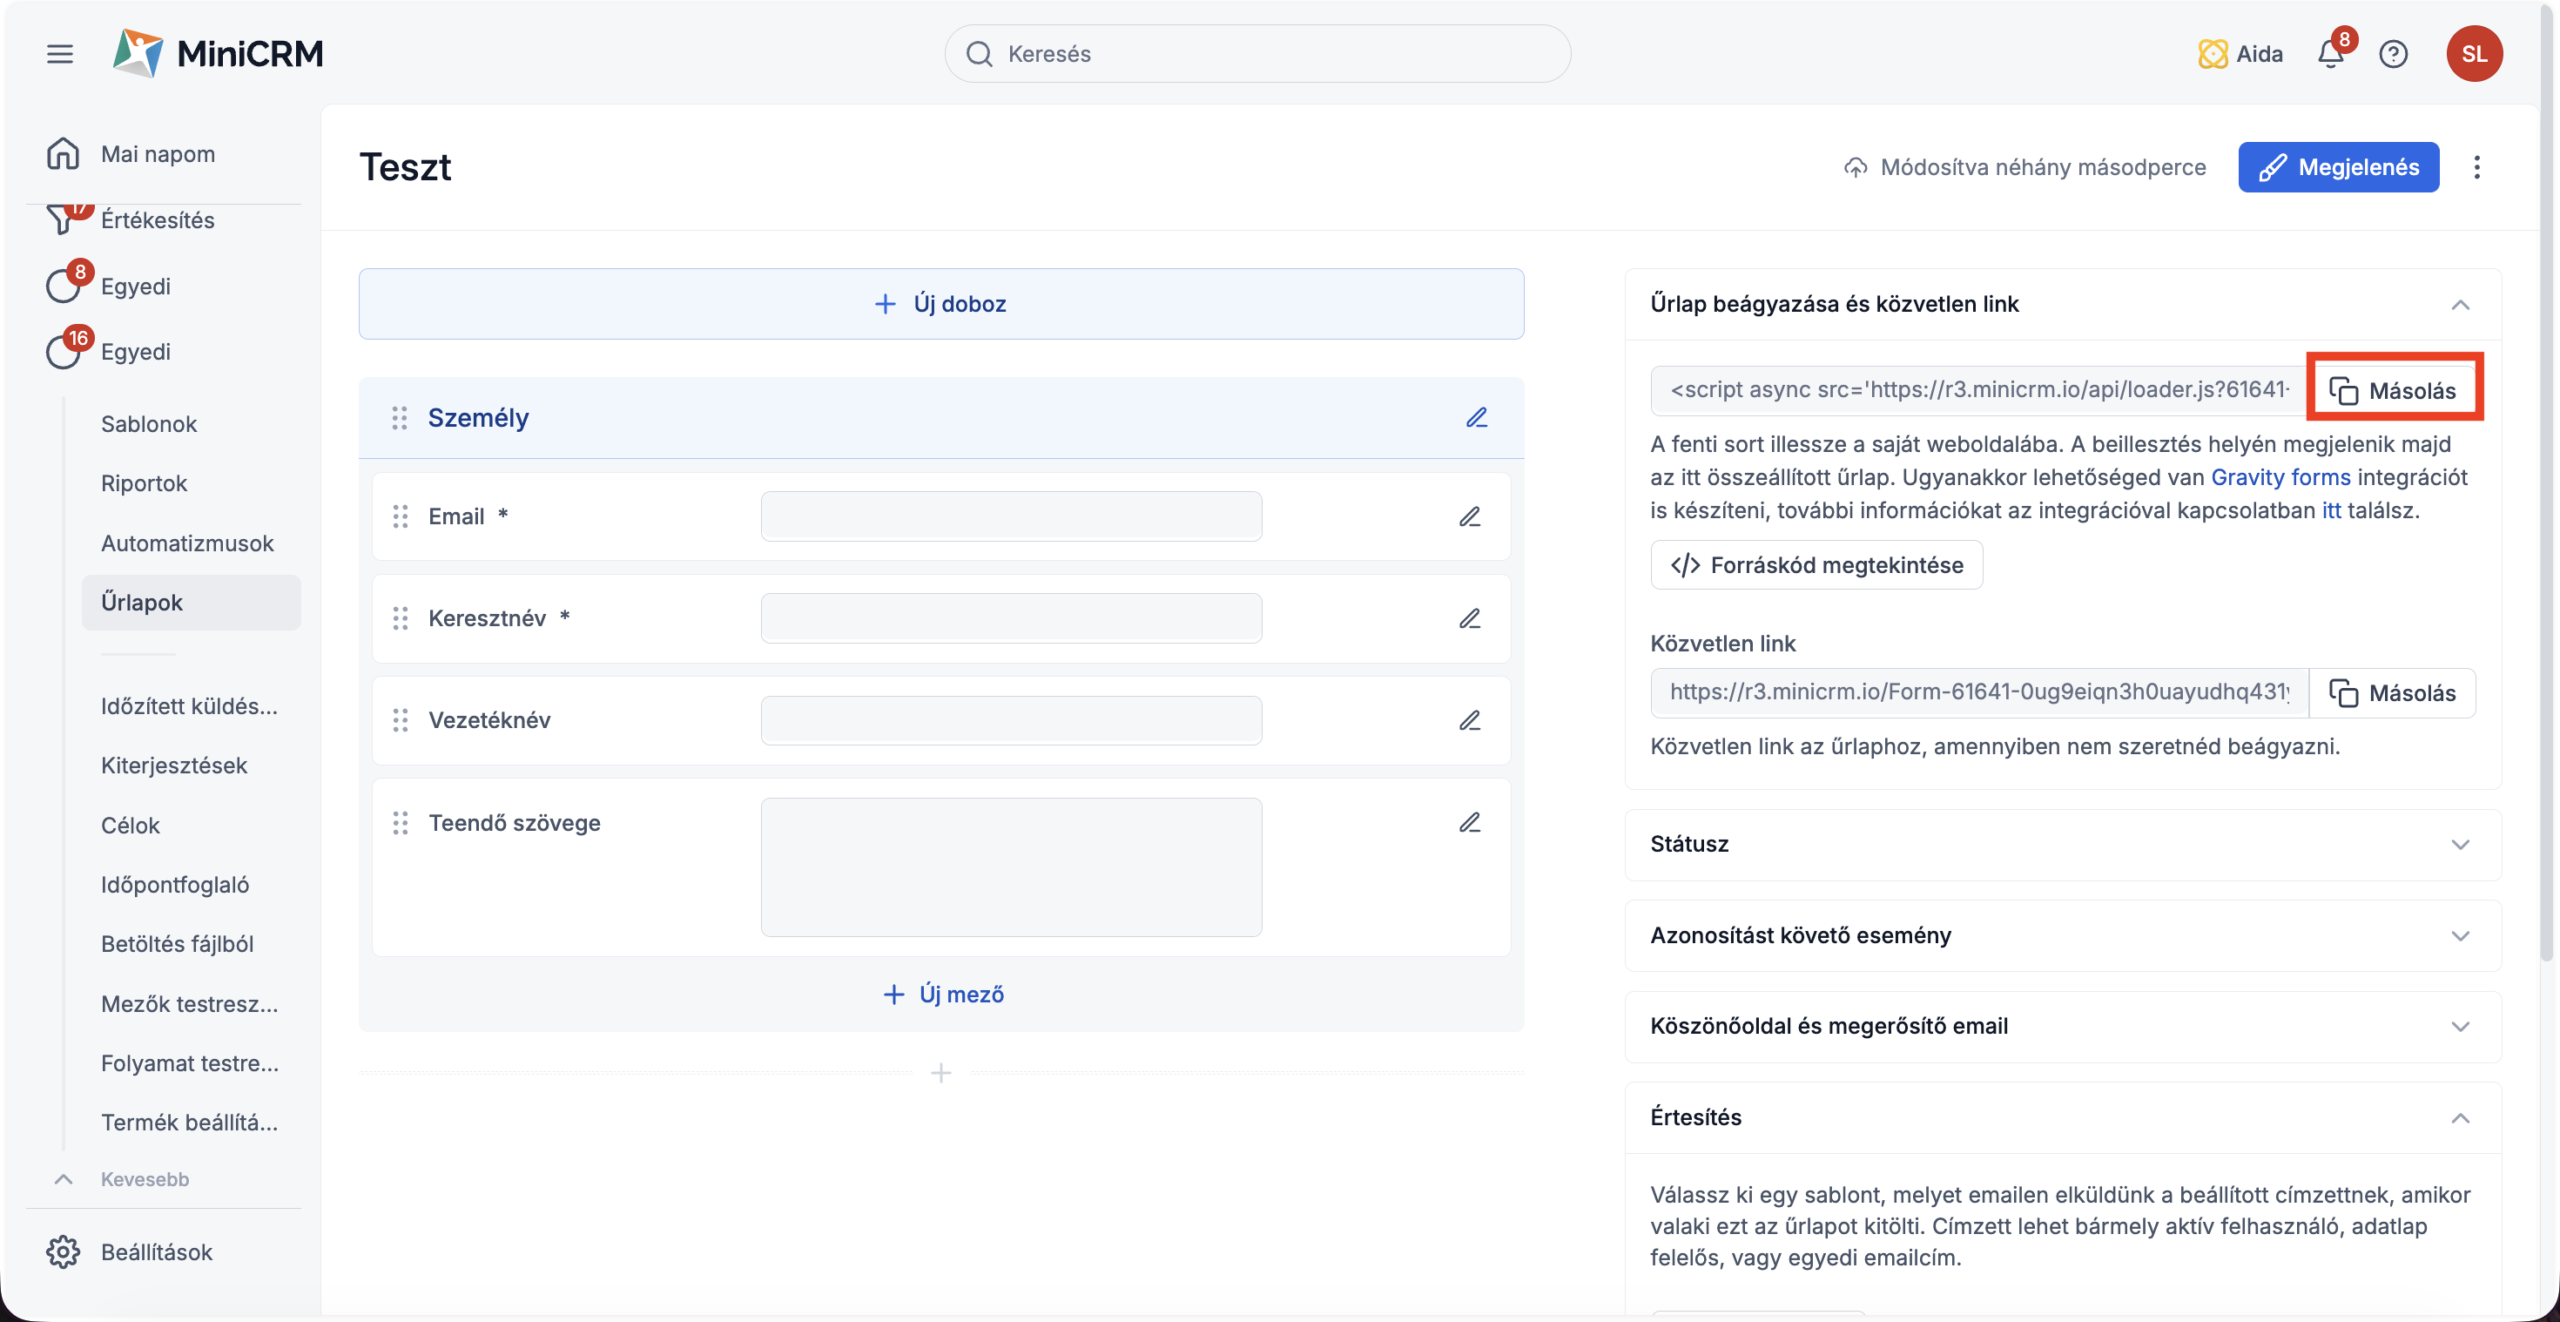Expand Köszönőoldal és megerősítő email section
This screenshot has width=2560, height=1322.
2460,1027
